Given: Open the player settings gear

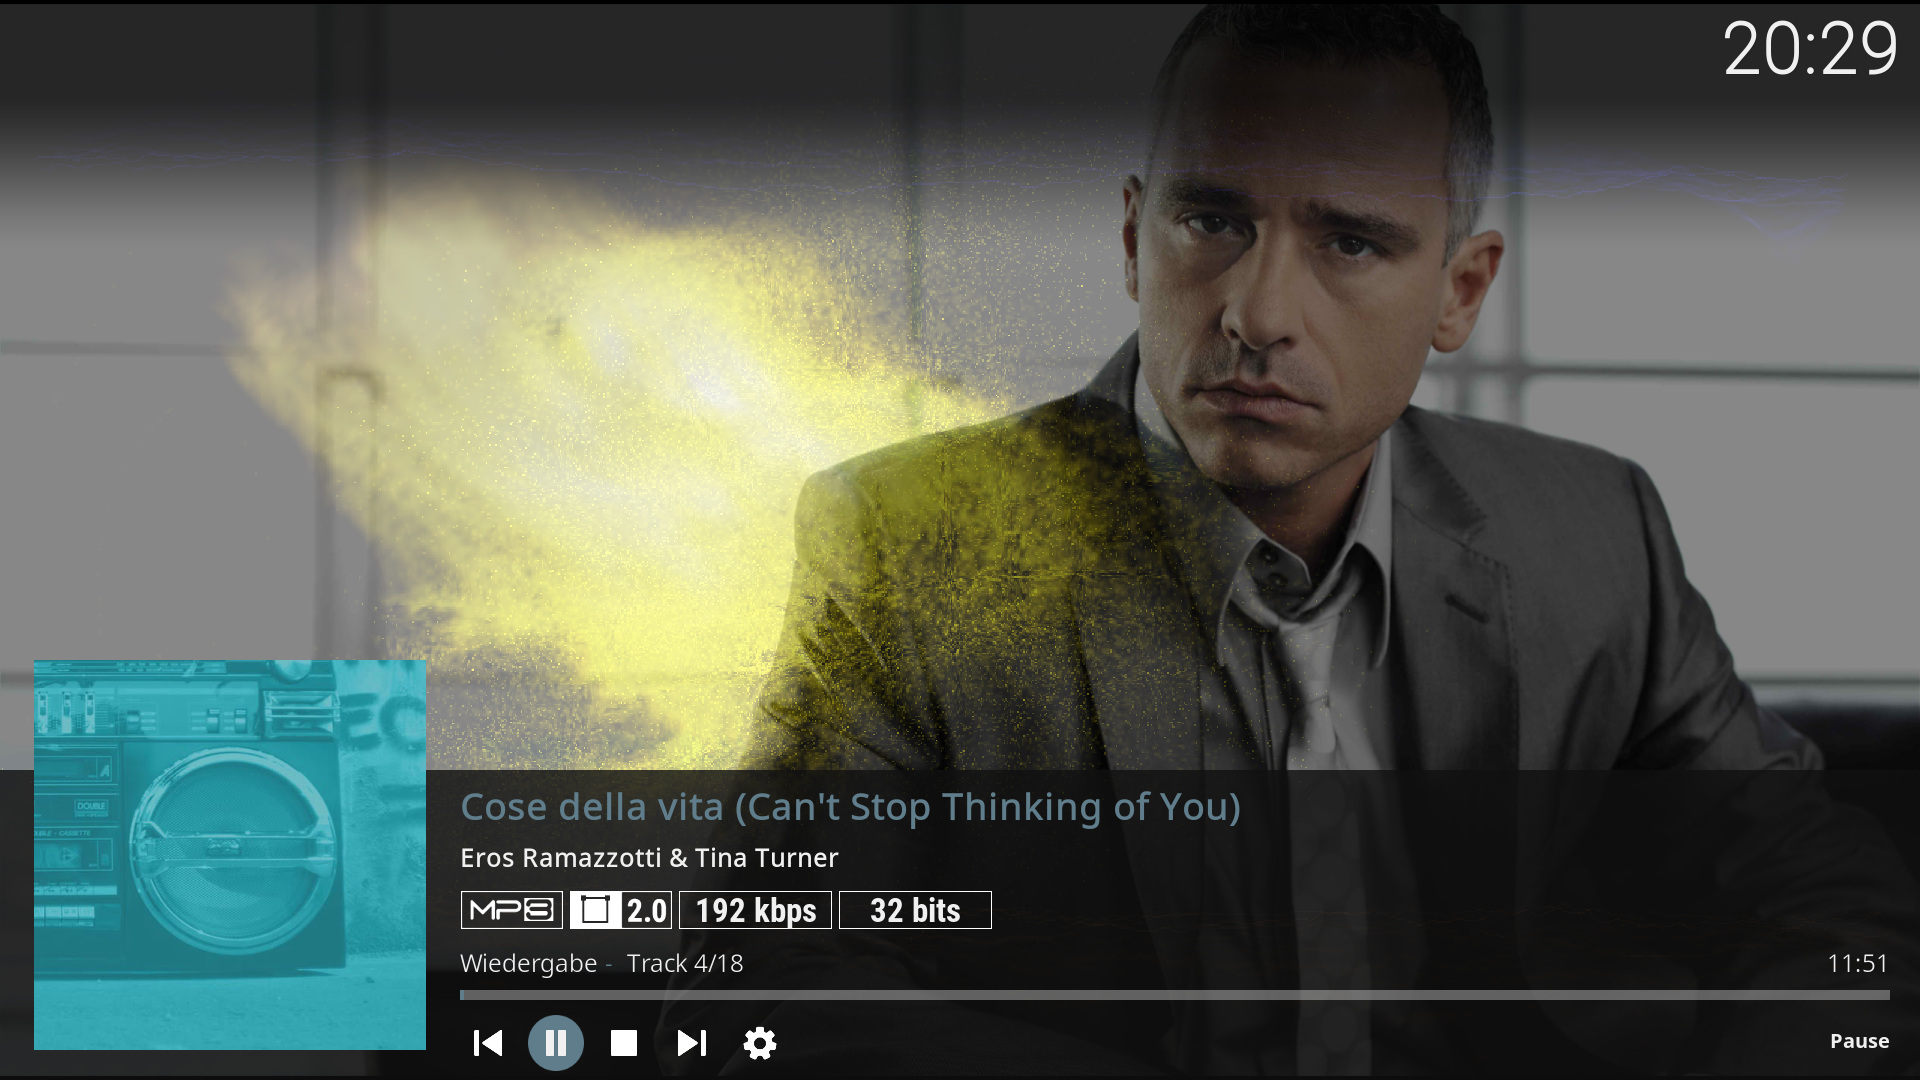Looking at the screenshot, I should [x=759, y=1043].
